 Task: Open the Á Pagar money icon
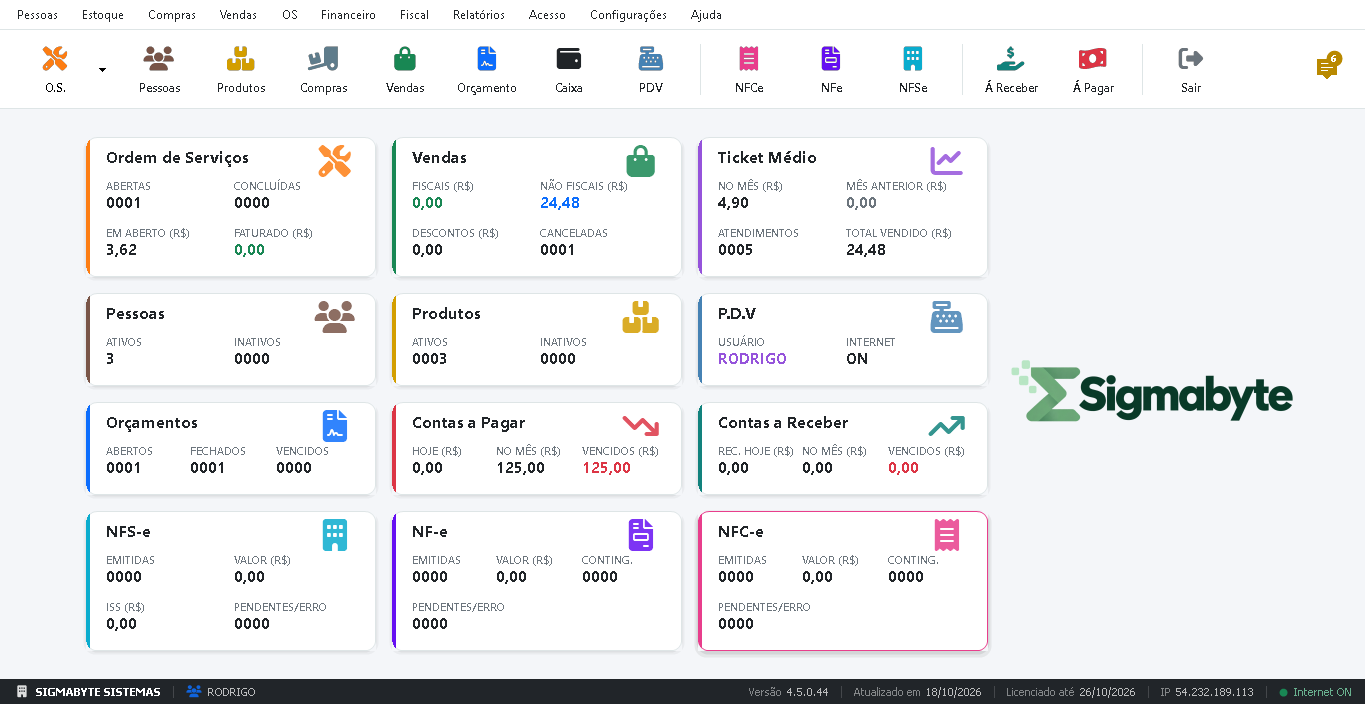(1093, 59)
